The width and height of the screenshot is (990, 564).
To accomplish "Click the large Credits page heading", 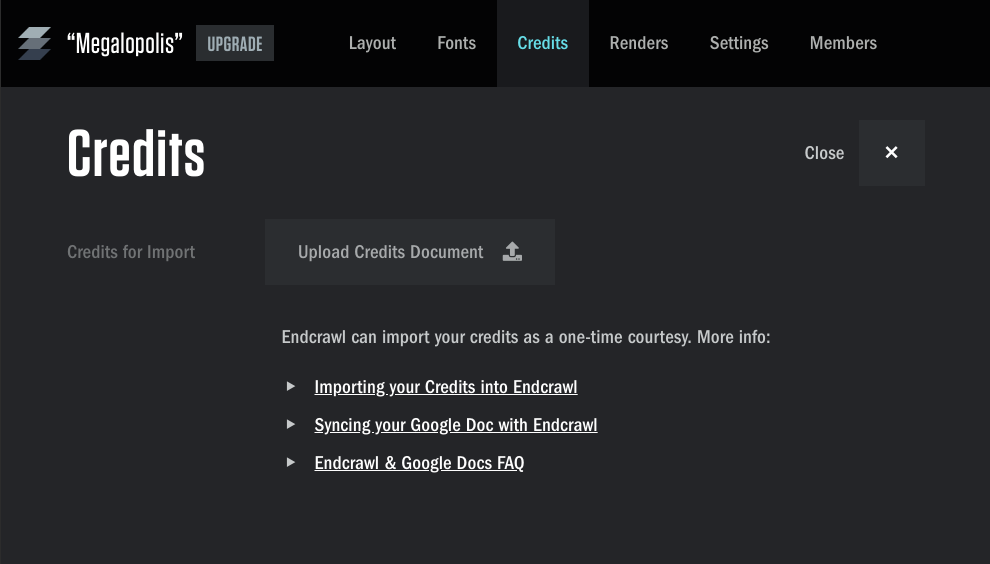I will click(136, 153).
